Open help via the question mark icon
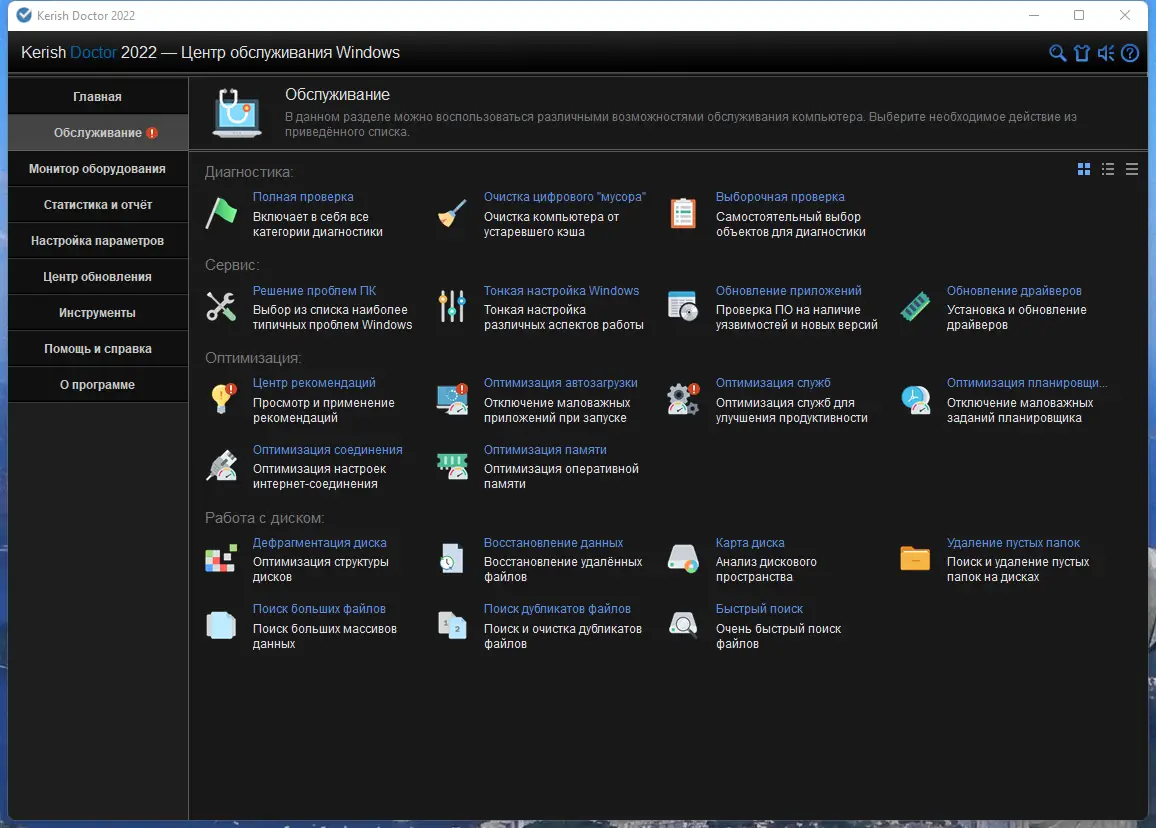This screenshot has height=828, width=1156. [x=1129, y=53]
